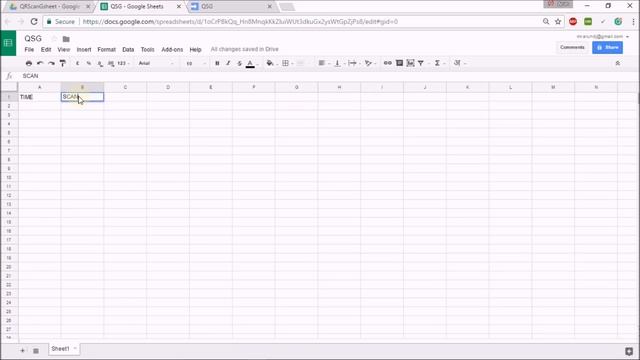Viewport: 640px width, 360px height.
Task: Insert a chart
Action: (410, 63)
